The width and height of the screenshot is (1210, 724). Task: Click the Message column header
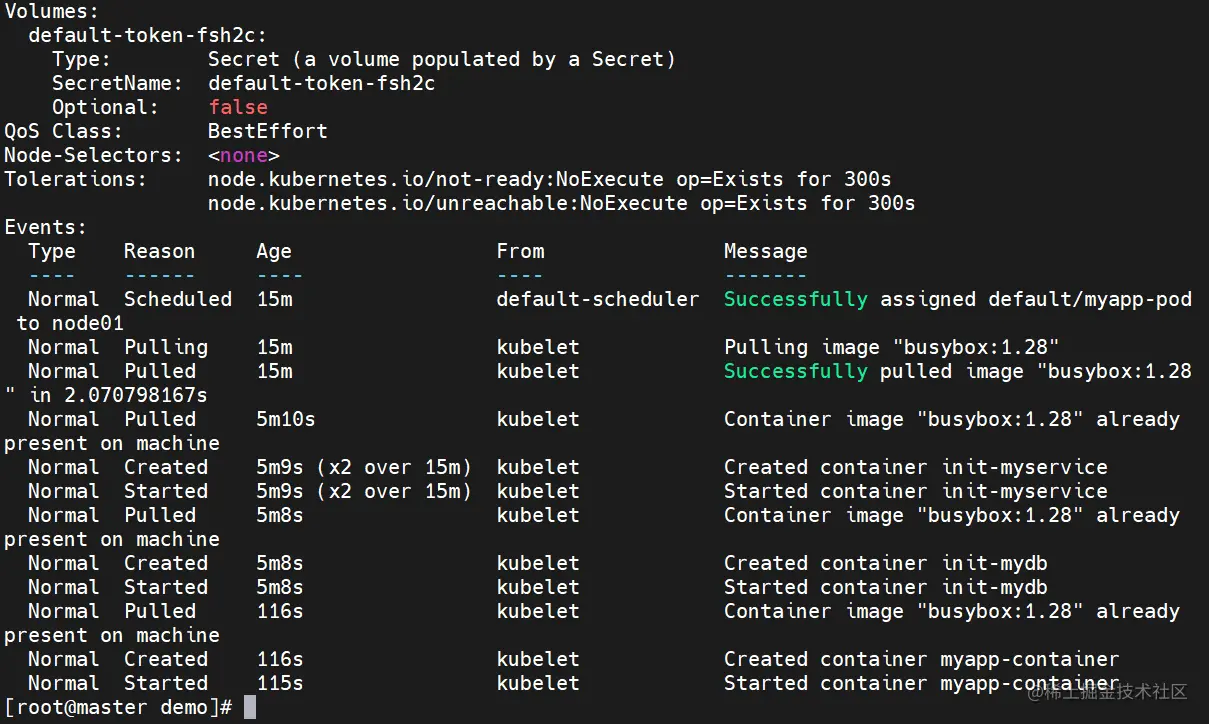765,251
